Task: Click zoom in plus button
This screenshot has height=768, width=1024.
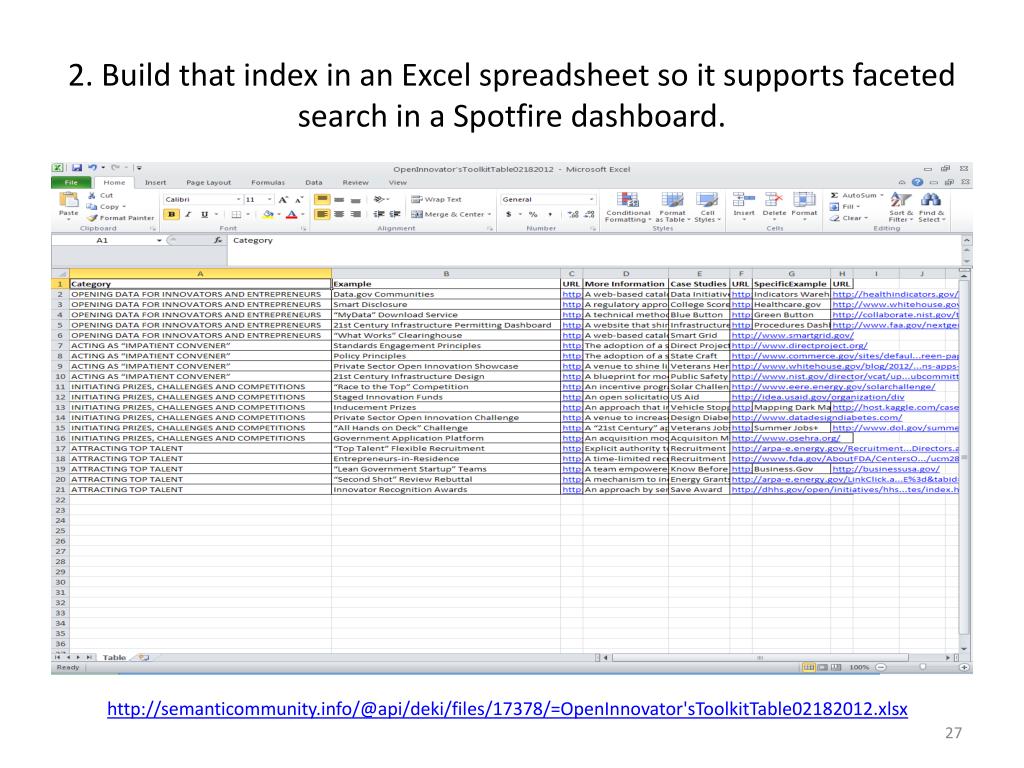Action: 964,667
